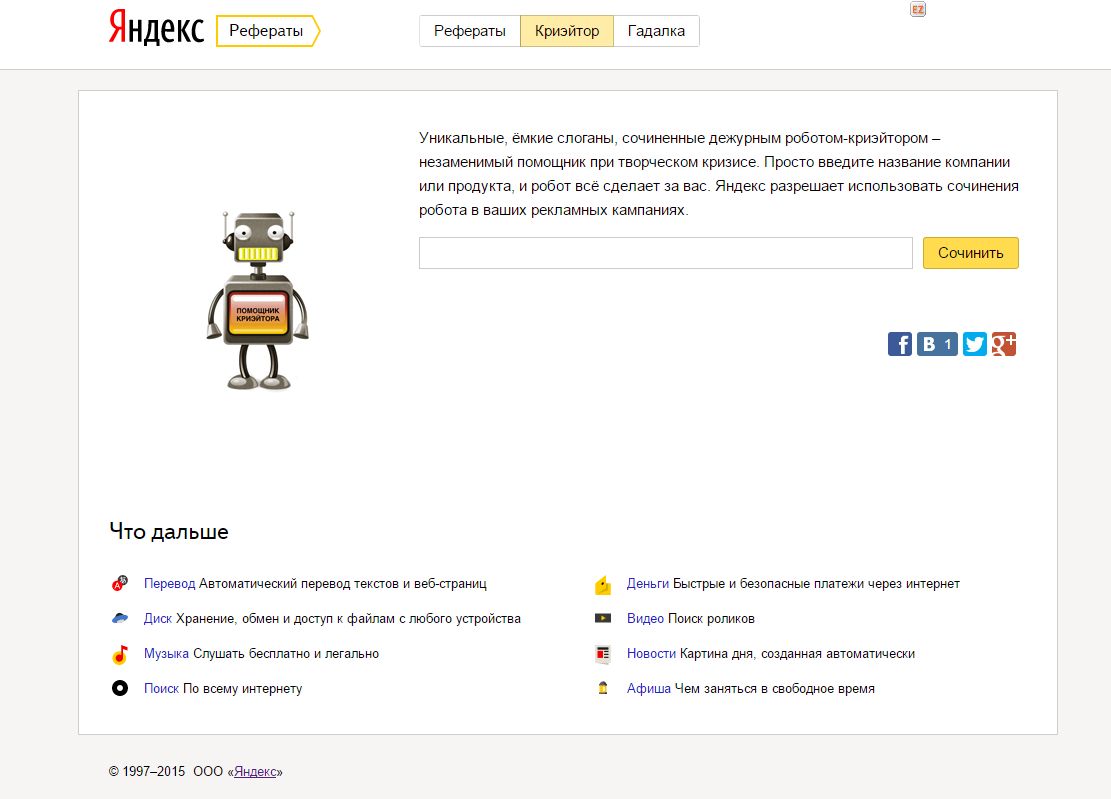
Task: Click the Twitter share icon
Action: pyautogui.click(x=975, y=345)
